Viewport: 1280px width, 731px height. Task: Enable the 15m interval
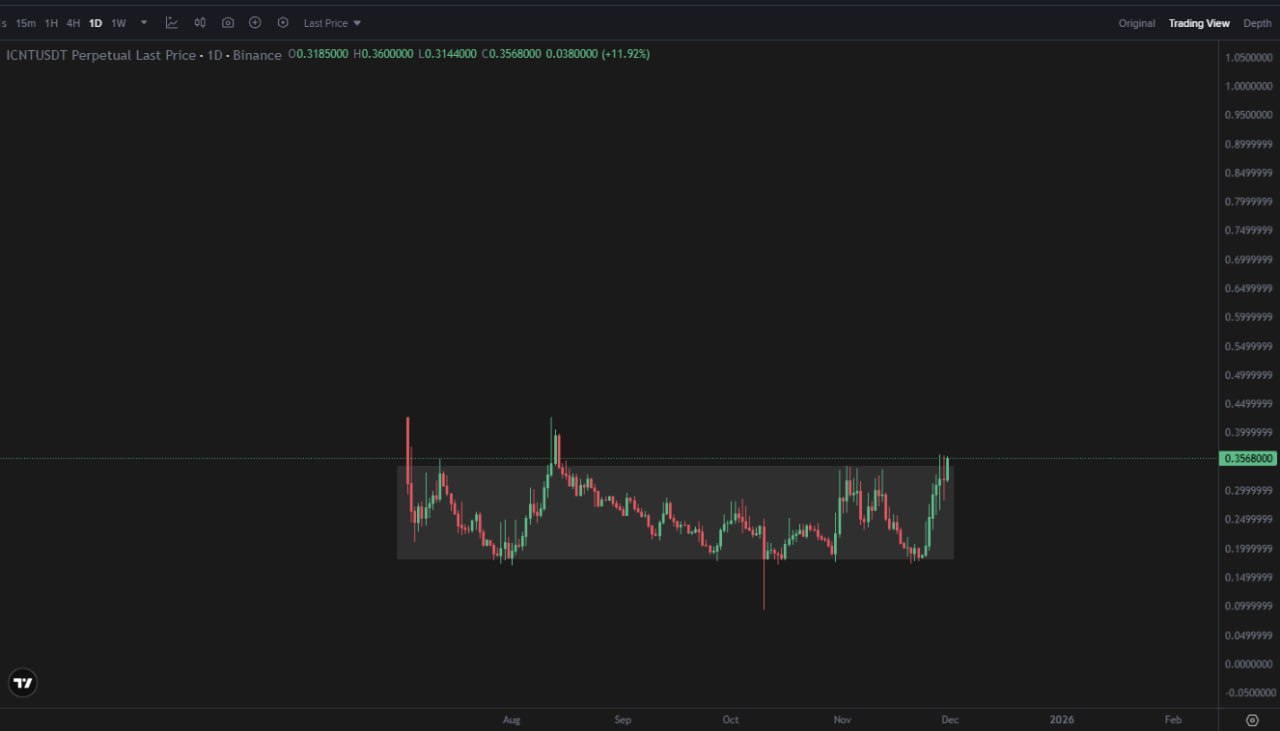[25, 22]
